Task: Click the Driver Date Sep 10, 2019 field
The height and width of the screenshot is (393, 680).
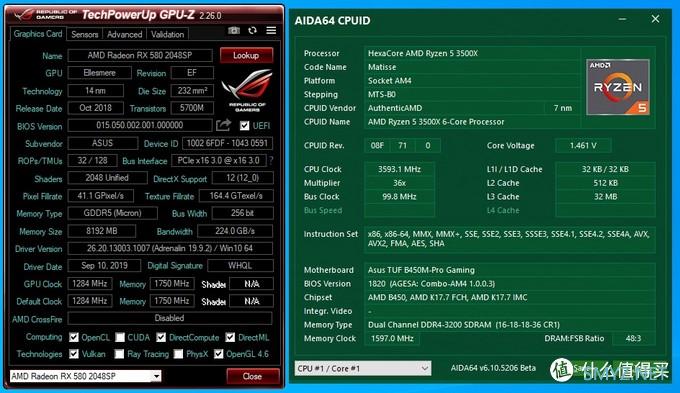Action: (x=104, y=266)
